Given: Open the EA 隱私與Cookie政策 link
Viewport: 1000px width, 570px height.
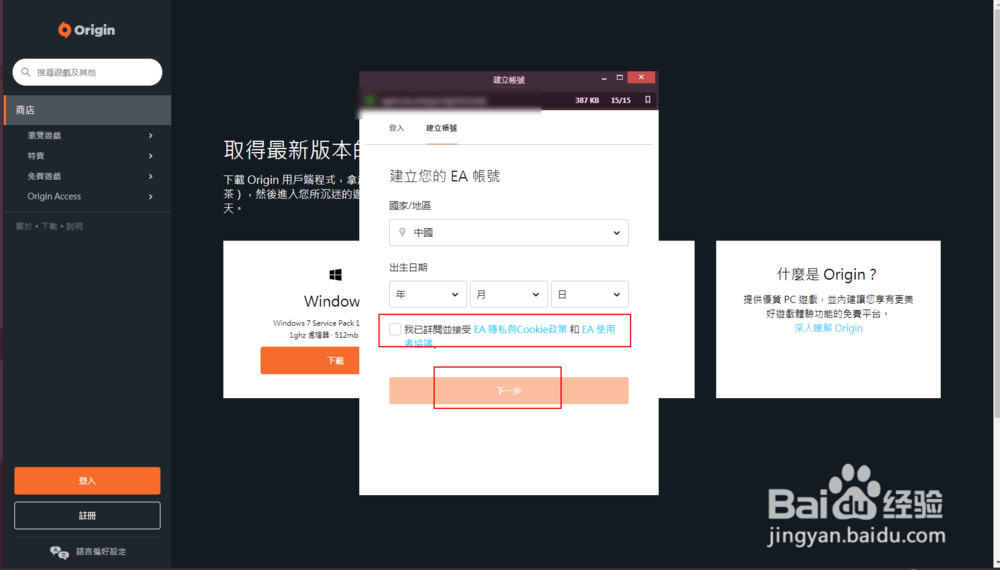Looking at the screenshot, I should (x=520, y=329).
